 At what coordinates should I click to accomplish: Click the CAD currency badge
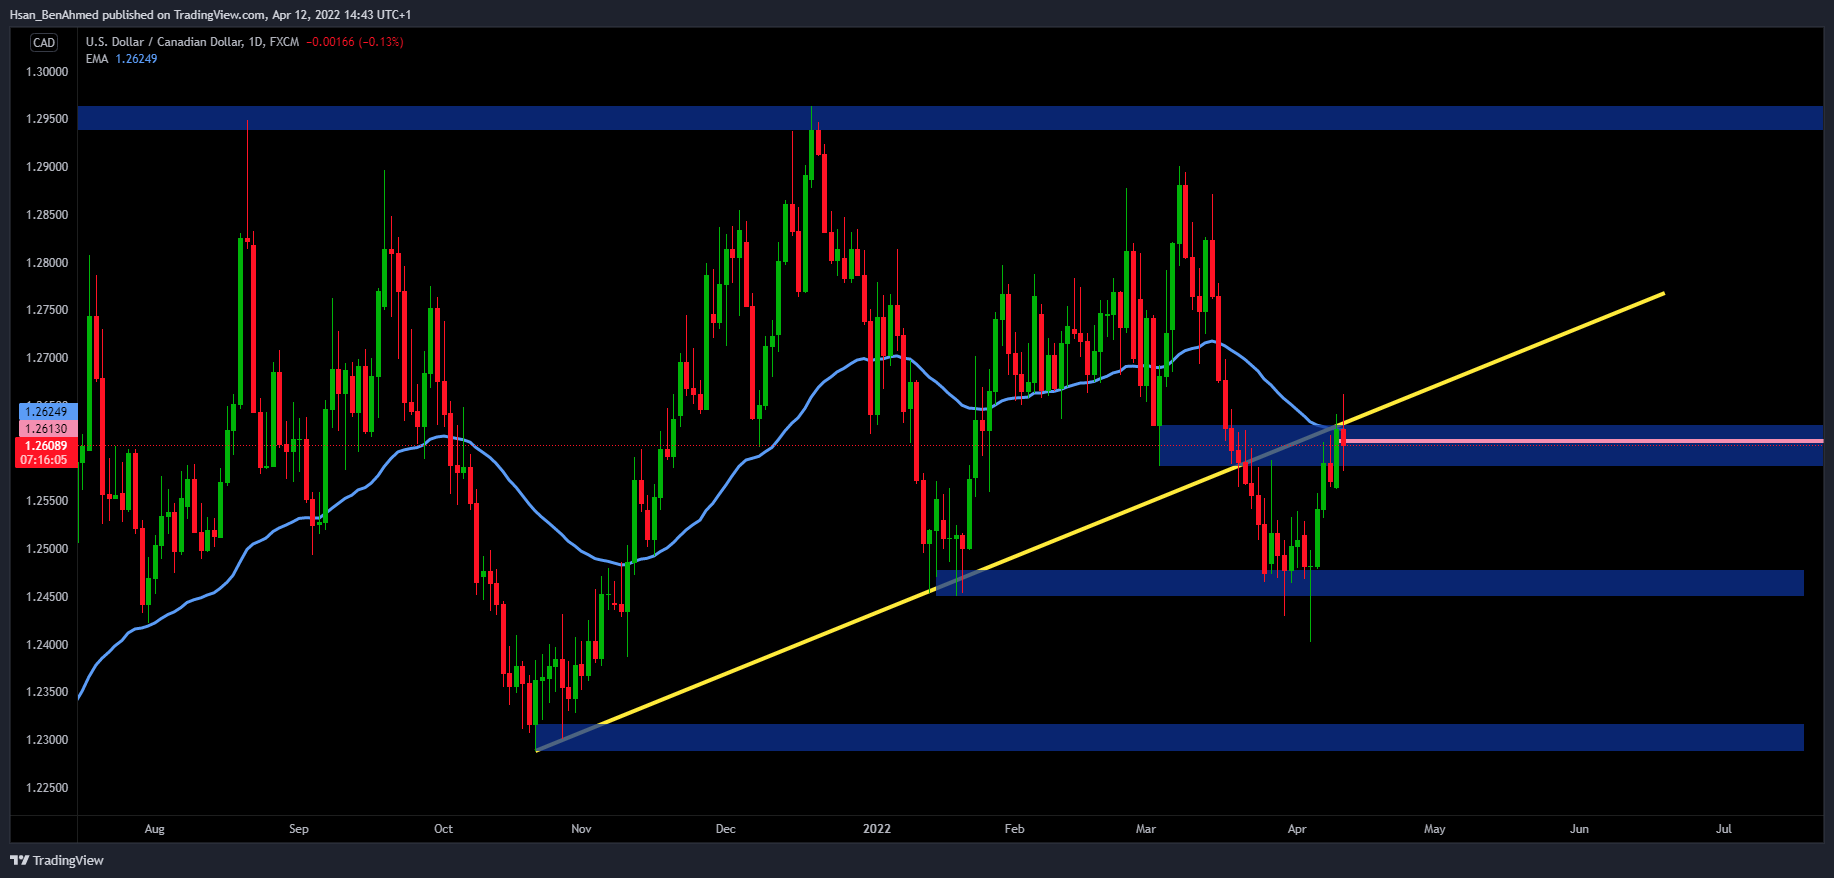pos(44,42)
